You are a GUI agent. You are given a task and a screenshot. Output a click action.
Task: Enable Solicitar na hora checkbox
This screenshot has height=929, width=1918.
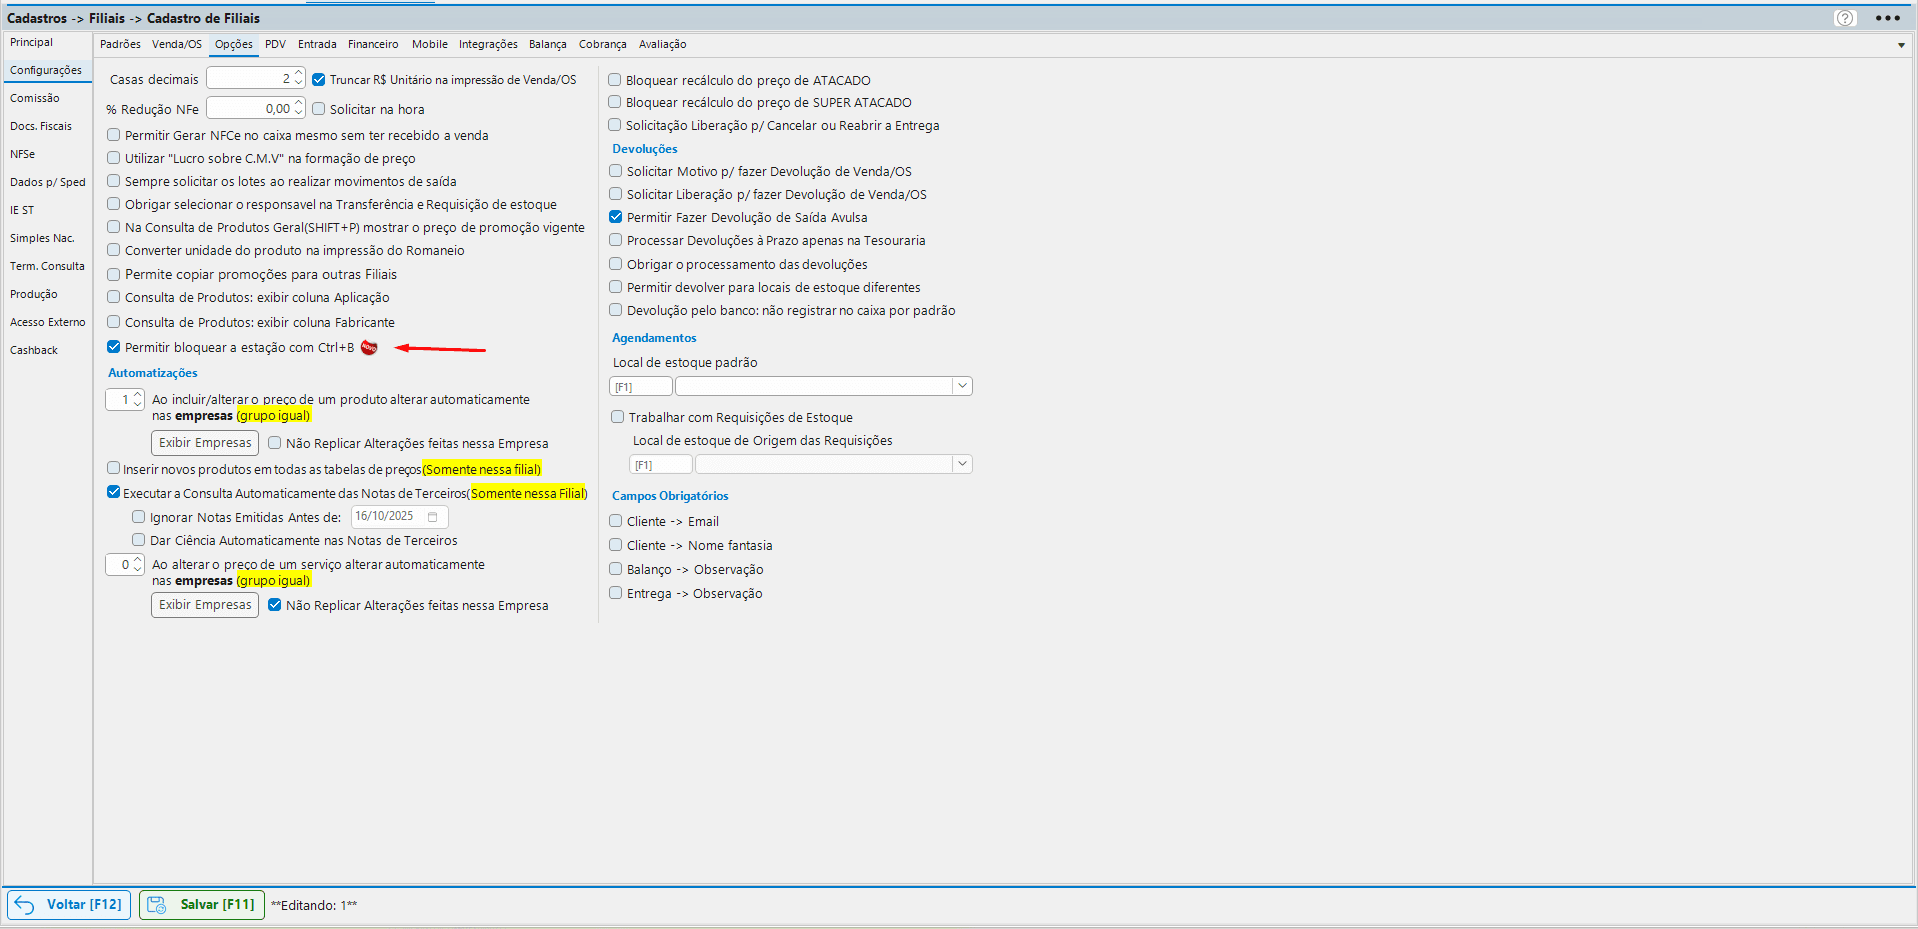tap(319, 109)
